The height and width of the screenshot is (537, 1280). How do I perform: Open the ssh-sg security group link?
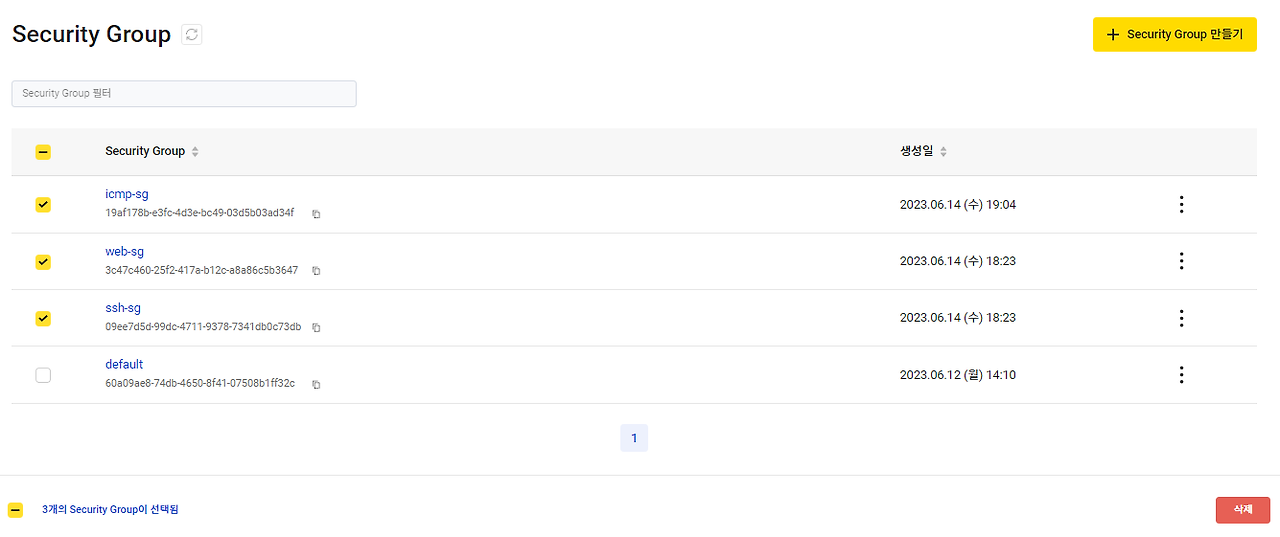[123, 308]
